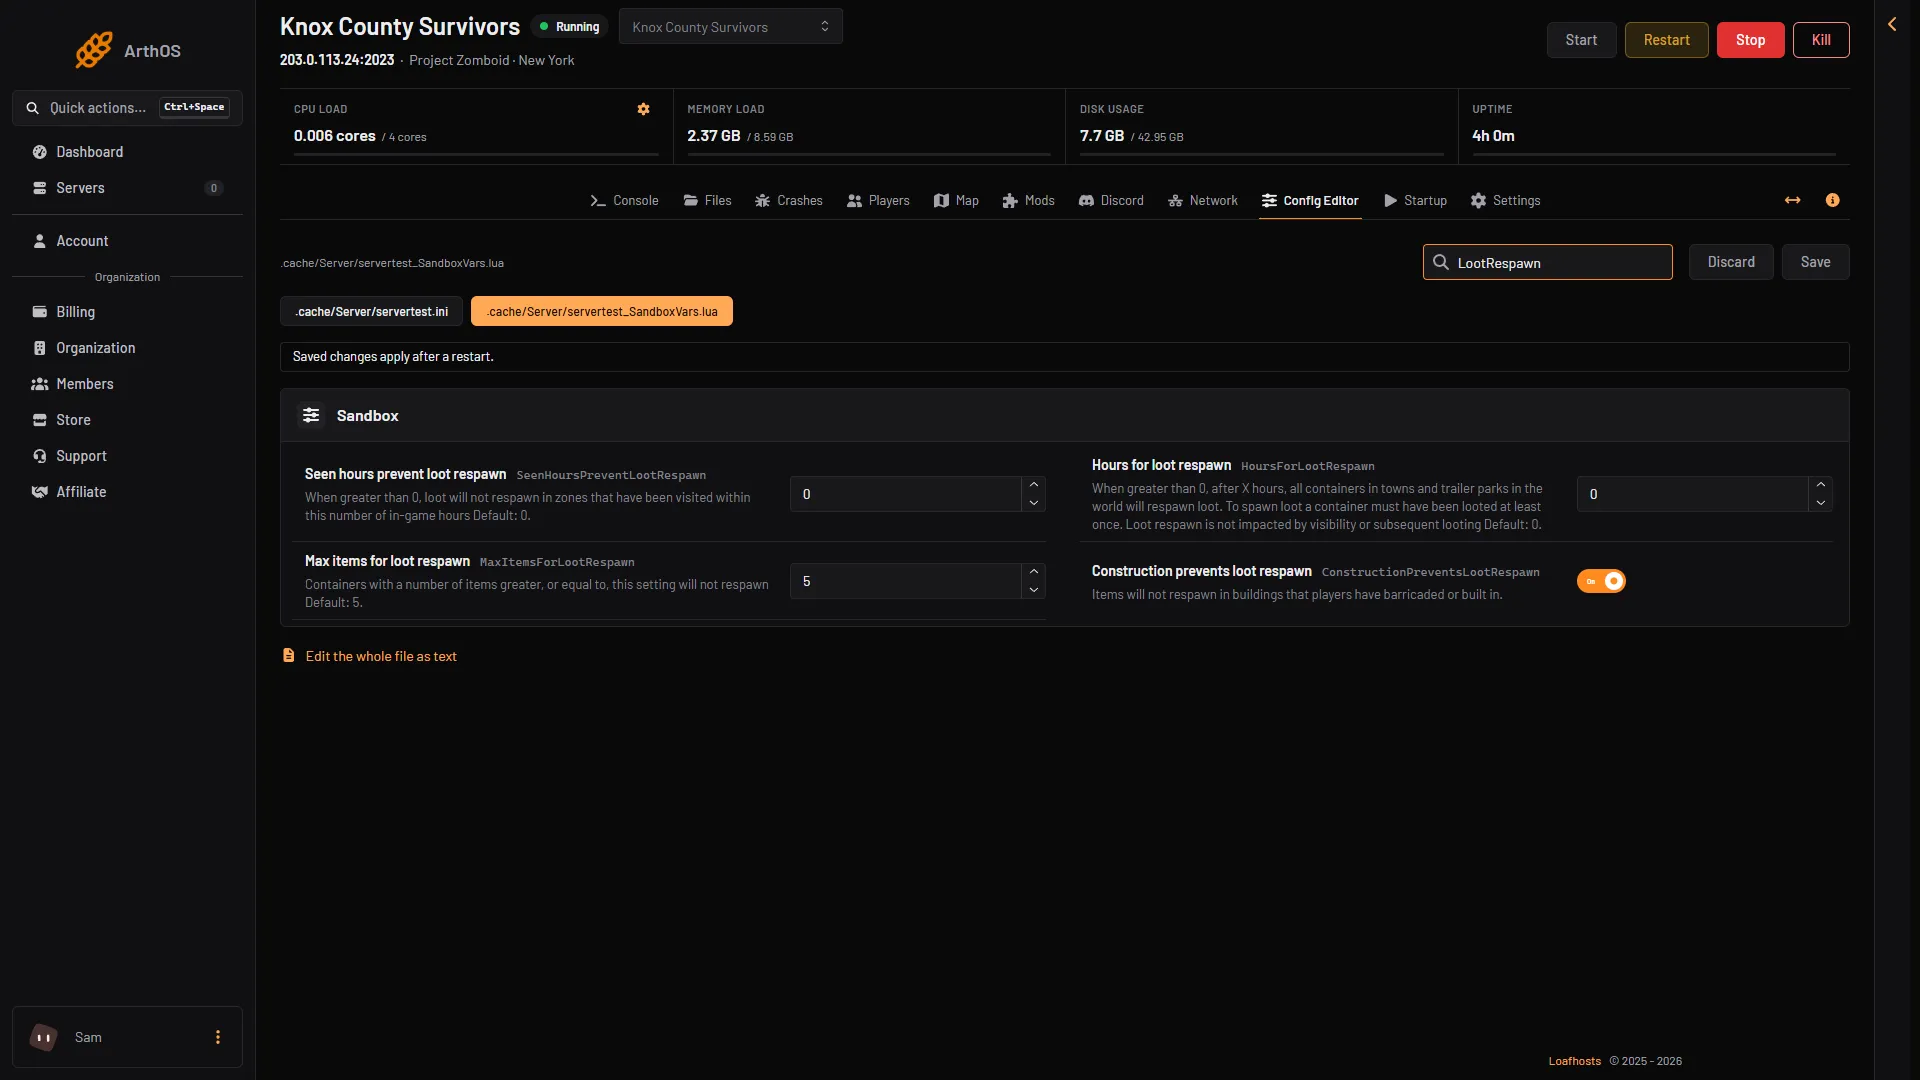Save the config changes

tap(1815, 262)
